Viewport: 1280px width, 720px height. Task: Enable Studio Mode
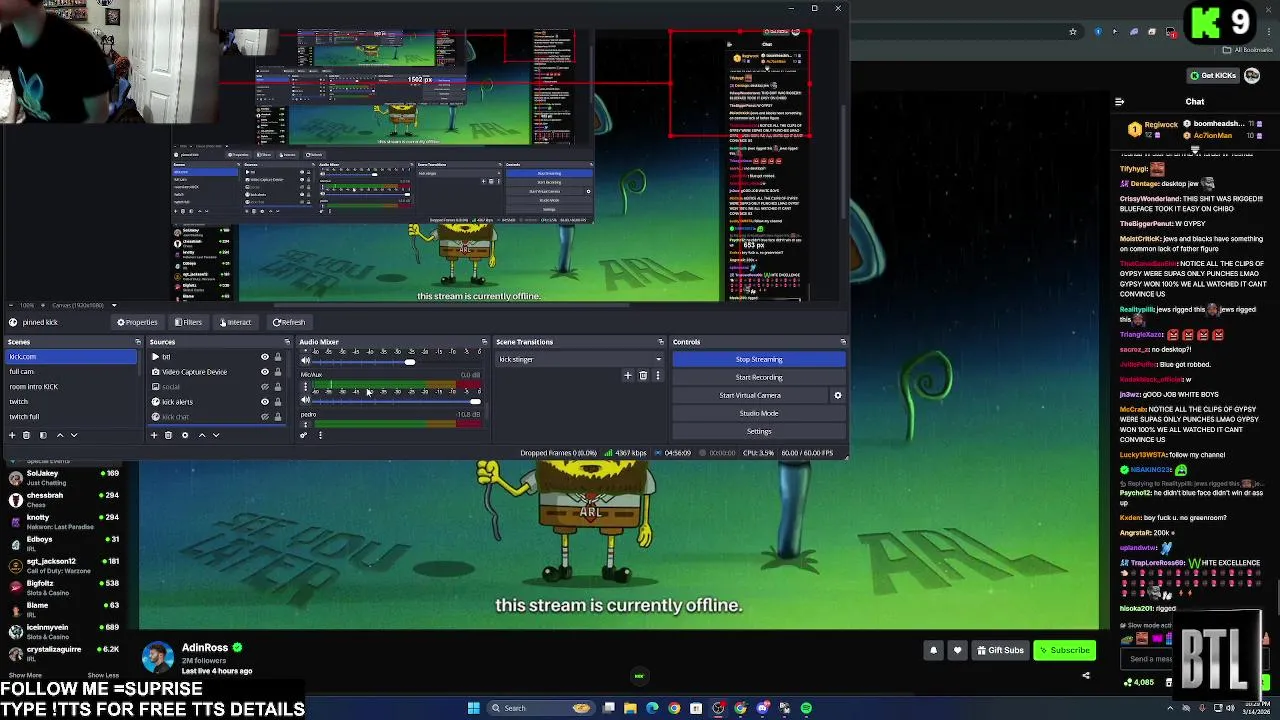click(x=759, y=413)
